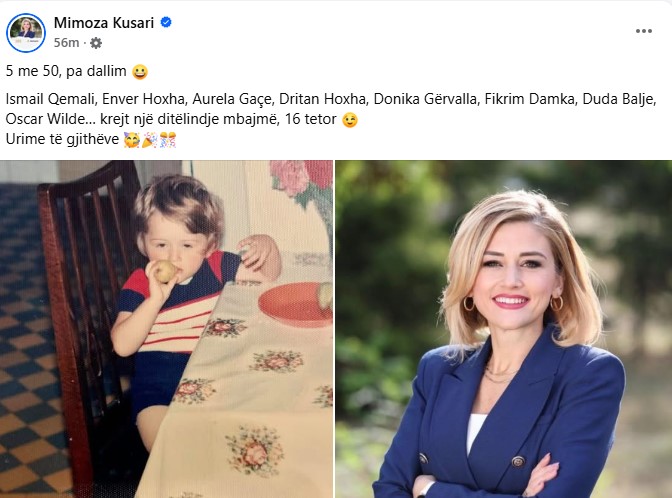Click the party popper emoji

coord(150,140)
